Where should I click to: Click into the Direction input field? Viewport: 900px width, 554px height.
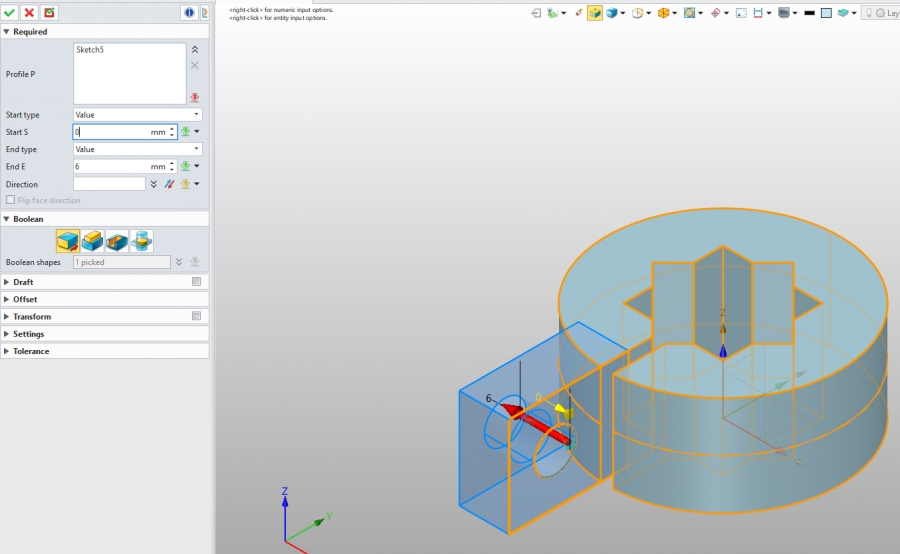109,184
